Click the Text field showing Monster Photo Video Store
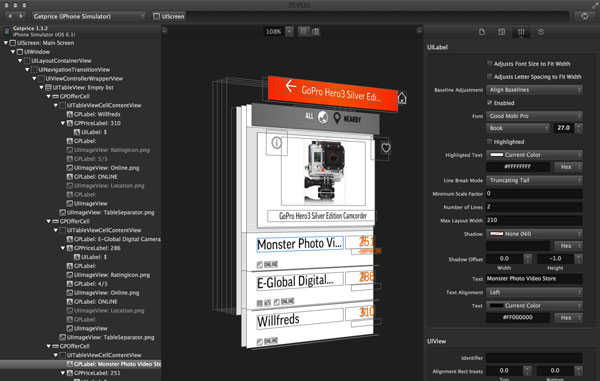600x381 pixels. pos(534,278)
